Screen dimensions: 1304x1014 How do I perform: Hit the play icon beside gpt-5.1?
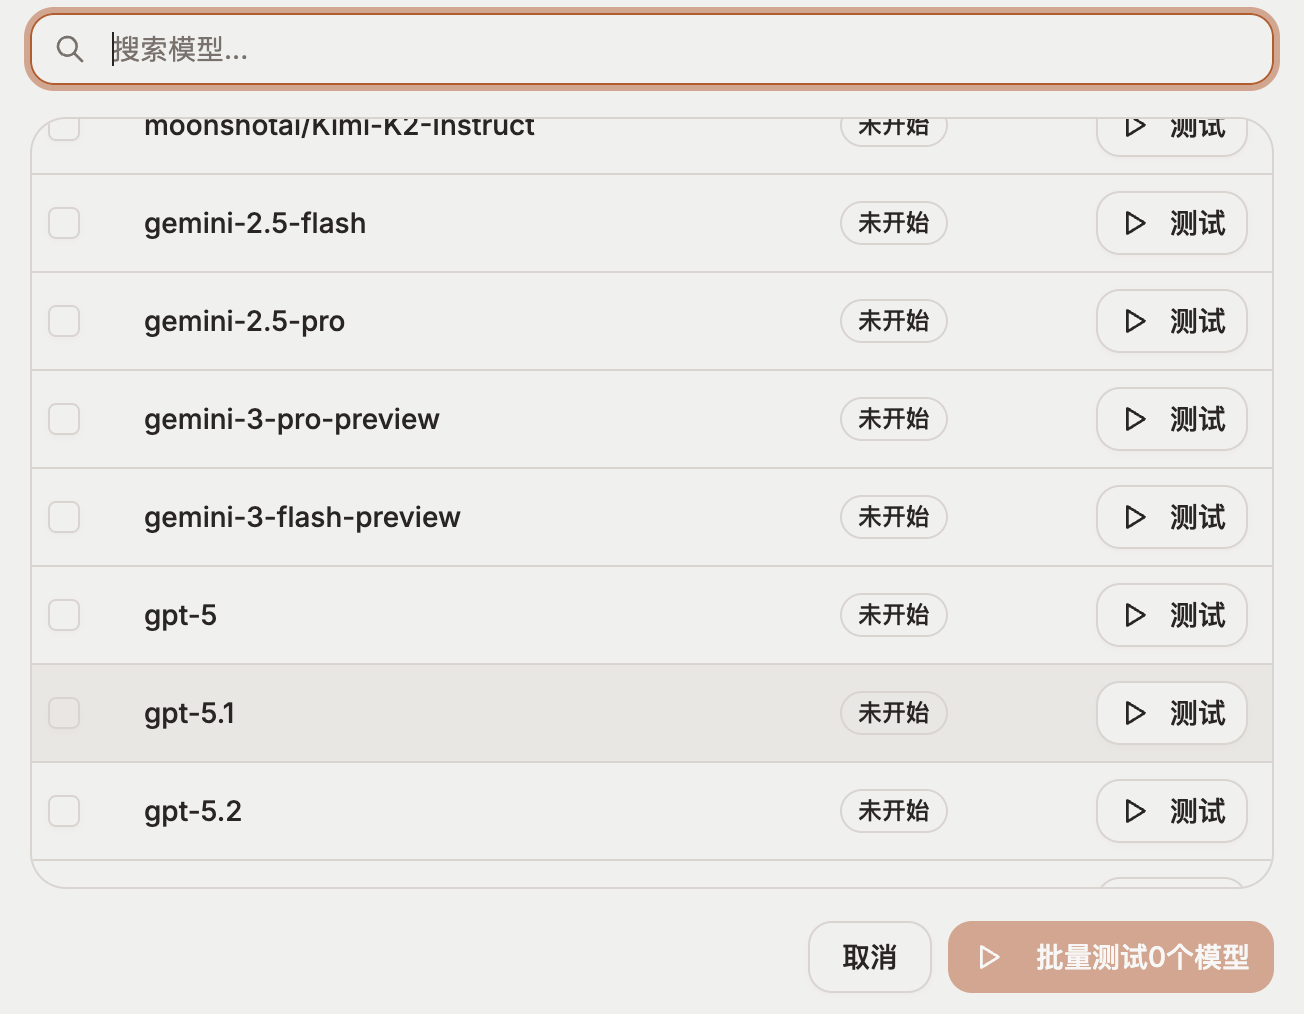1135,713
